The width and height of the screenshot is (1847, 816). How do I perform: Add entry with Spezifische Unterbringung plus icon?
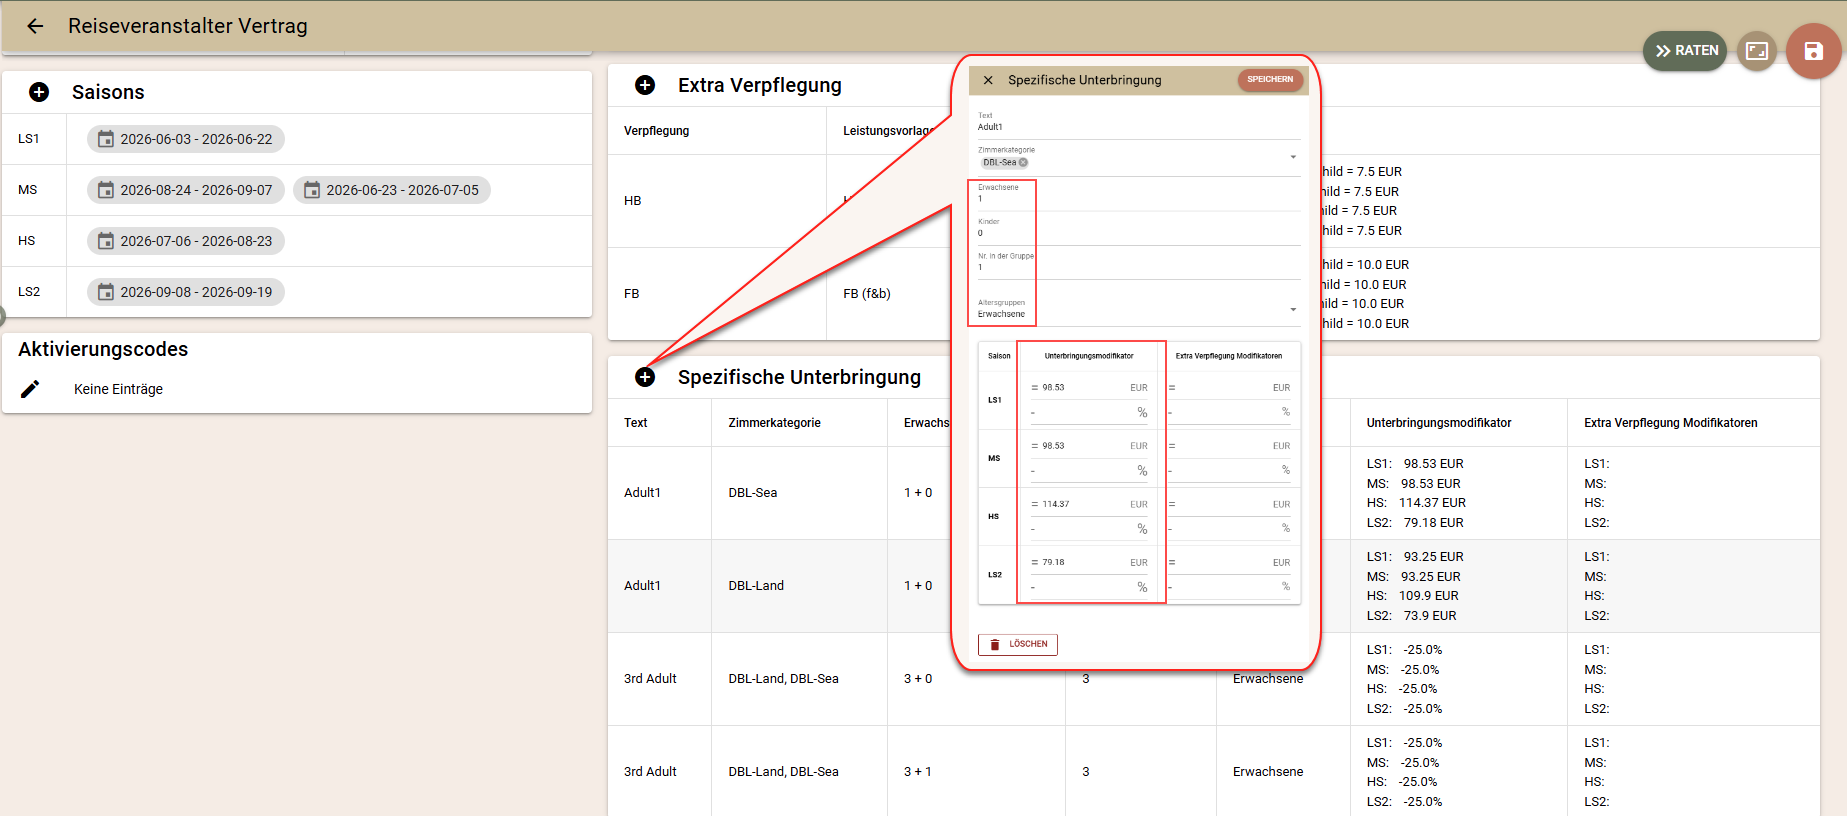(645, 377)
